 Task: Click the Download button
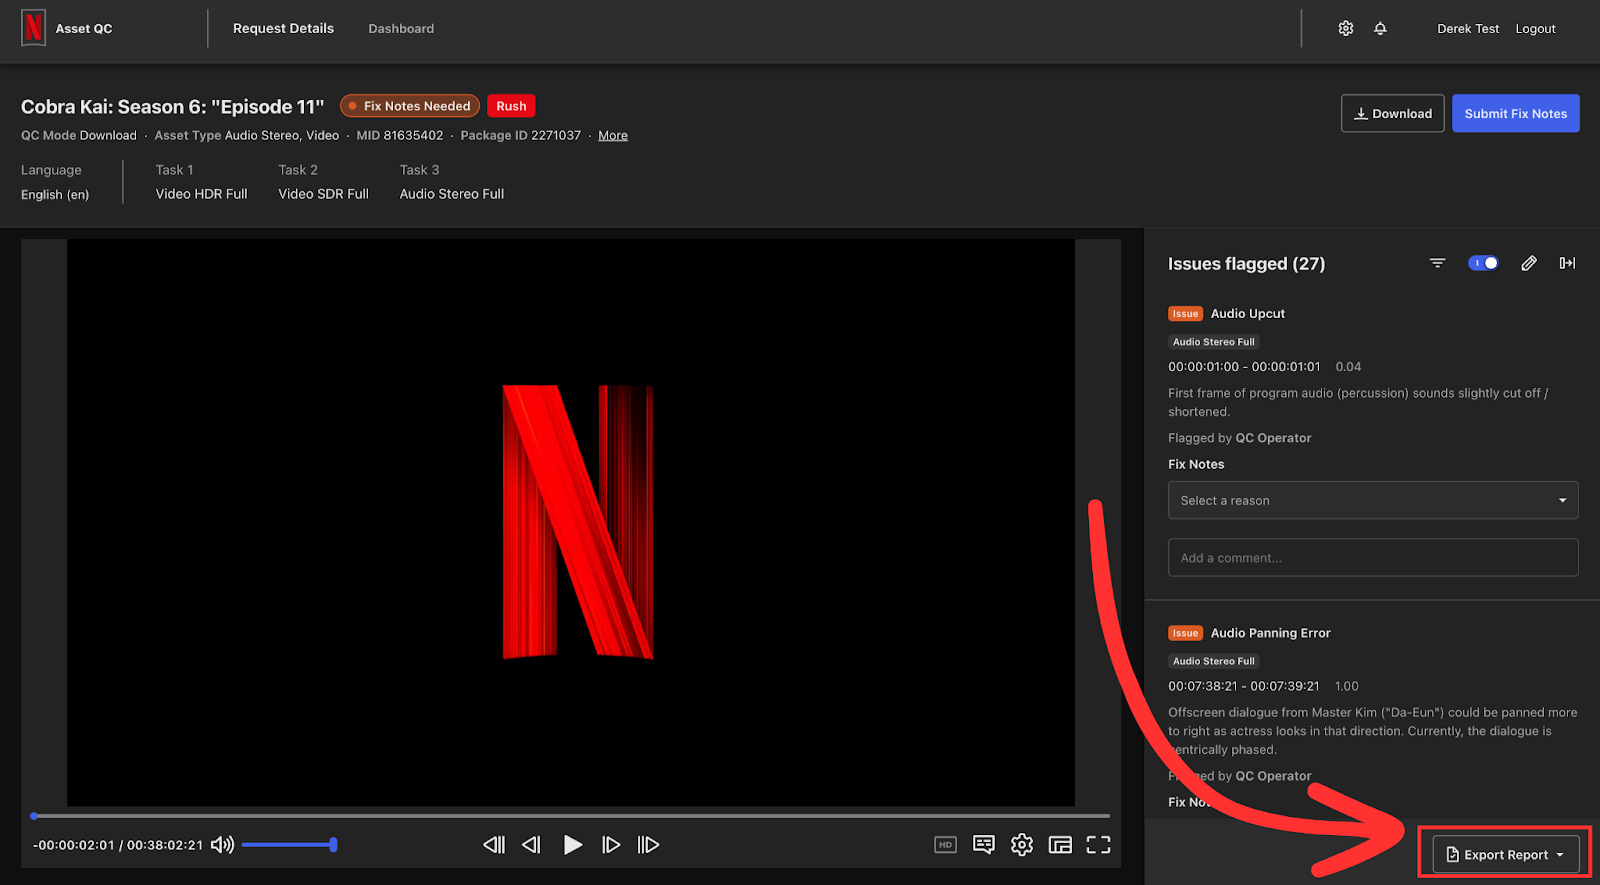pos(1393,113)
